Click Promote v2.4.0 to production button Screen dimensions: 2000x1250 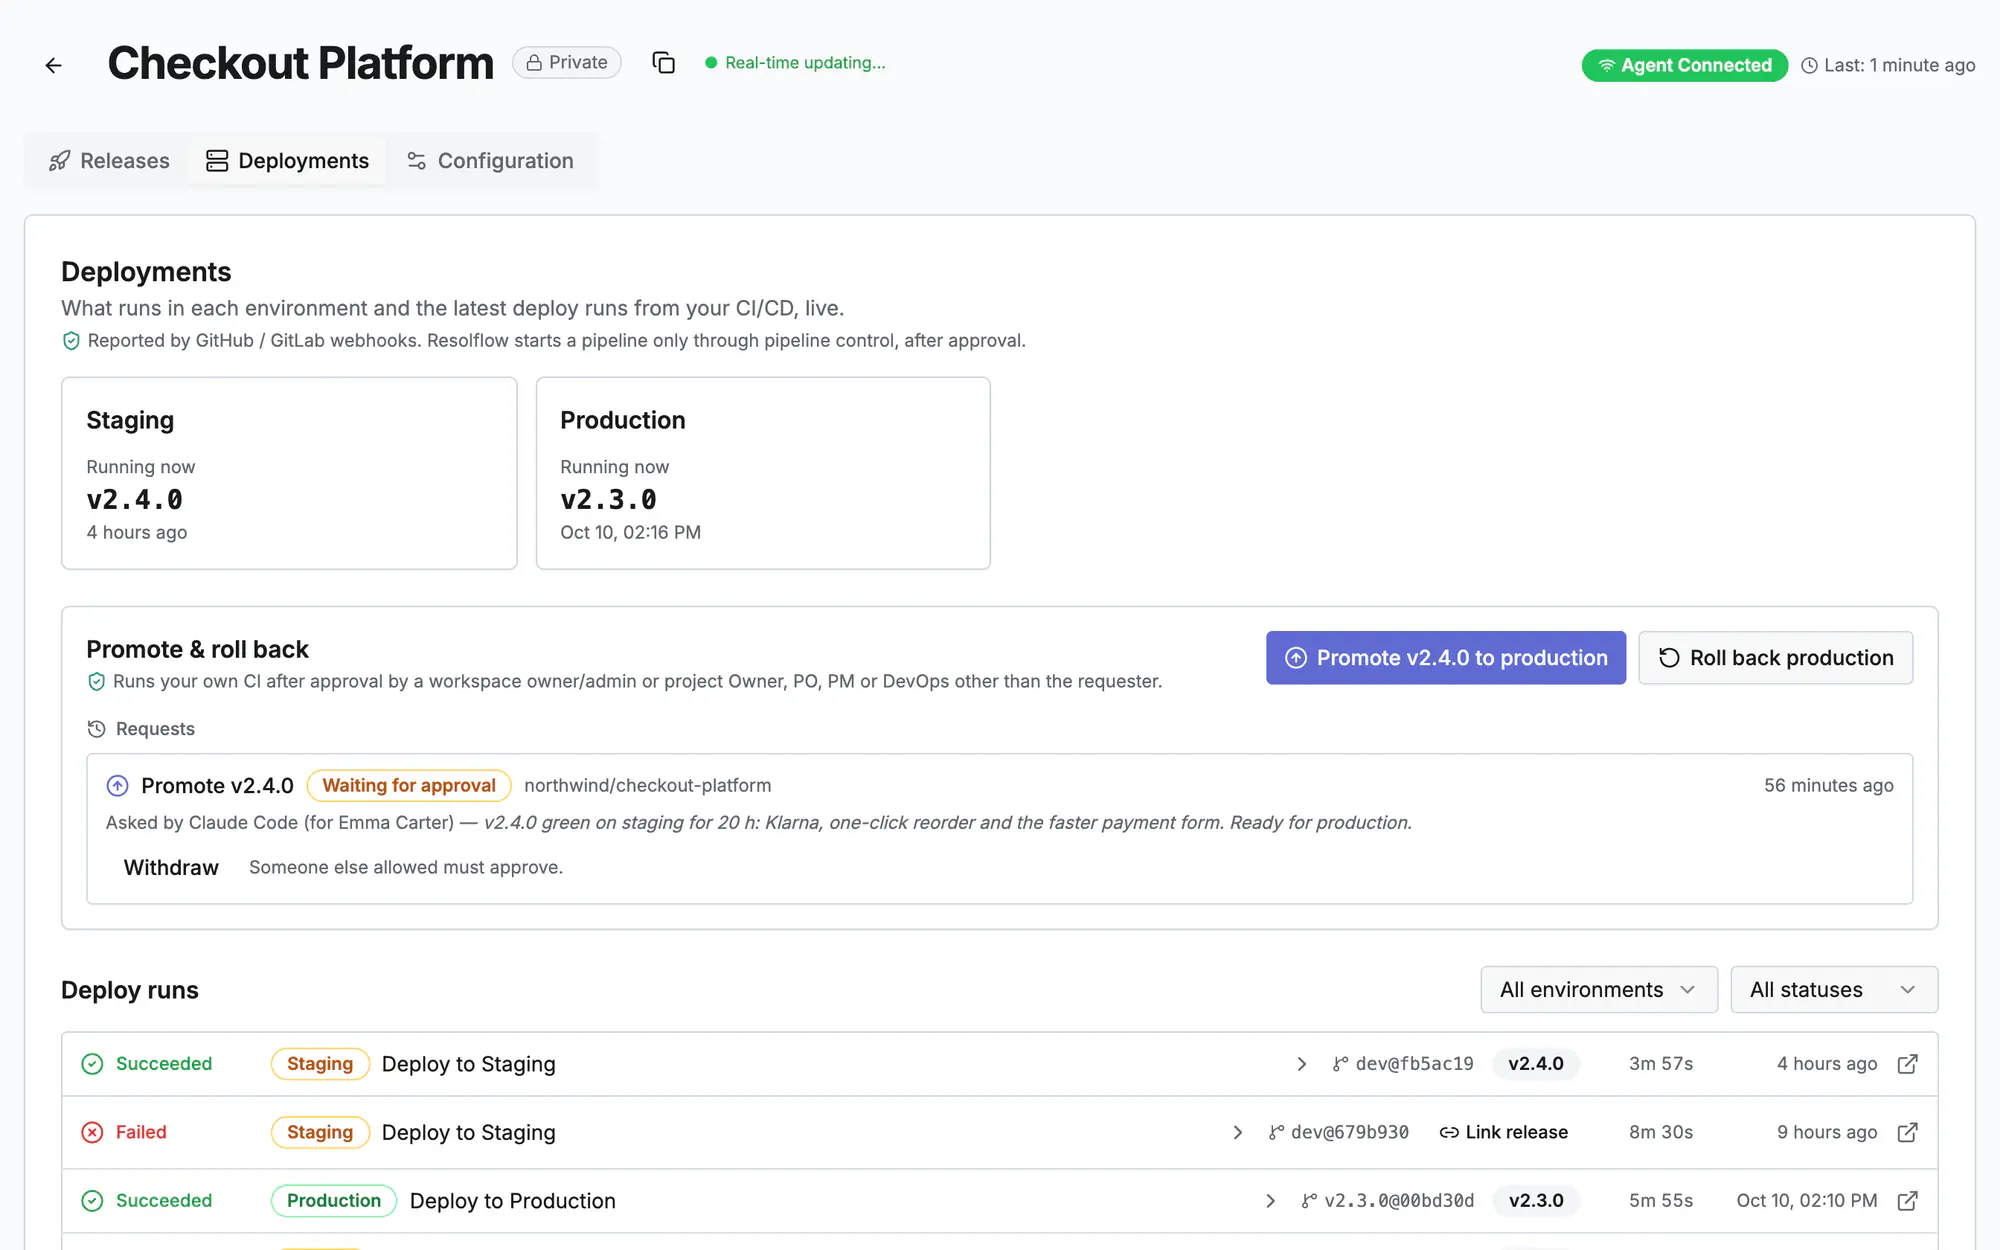tap(1446, 658)
